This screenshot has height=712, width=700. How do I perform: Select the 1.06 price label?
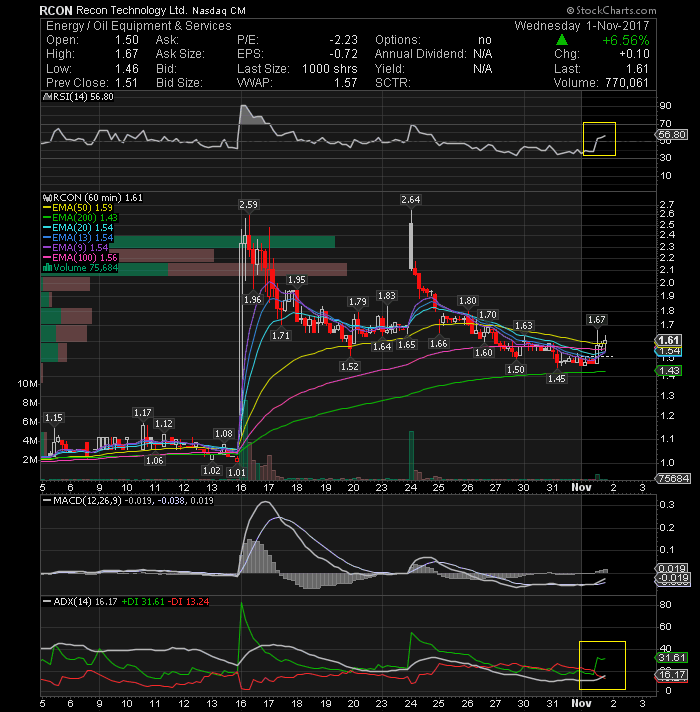154,461
